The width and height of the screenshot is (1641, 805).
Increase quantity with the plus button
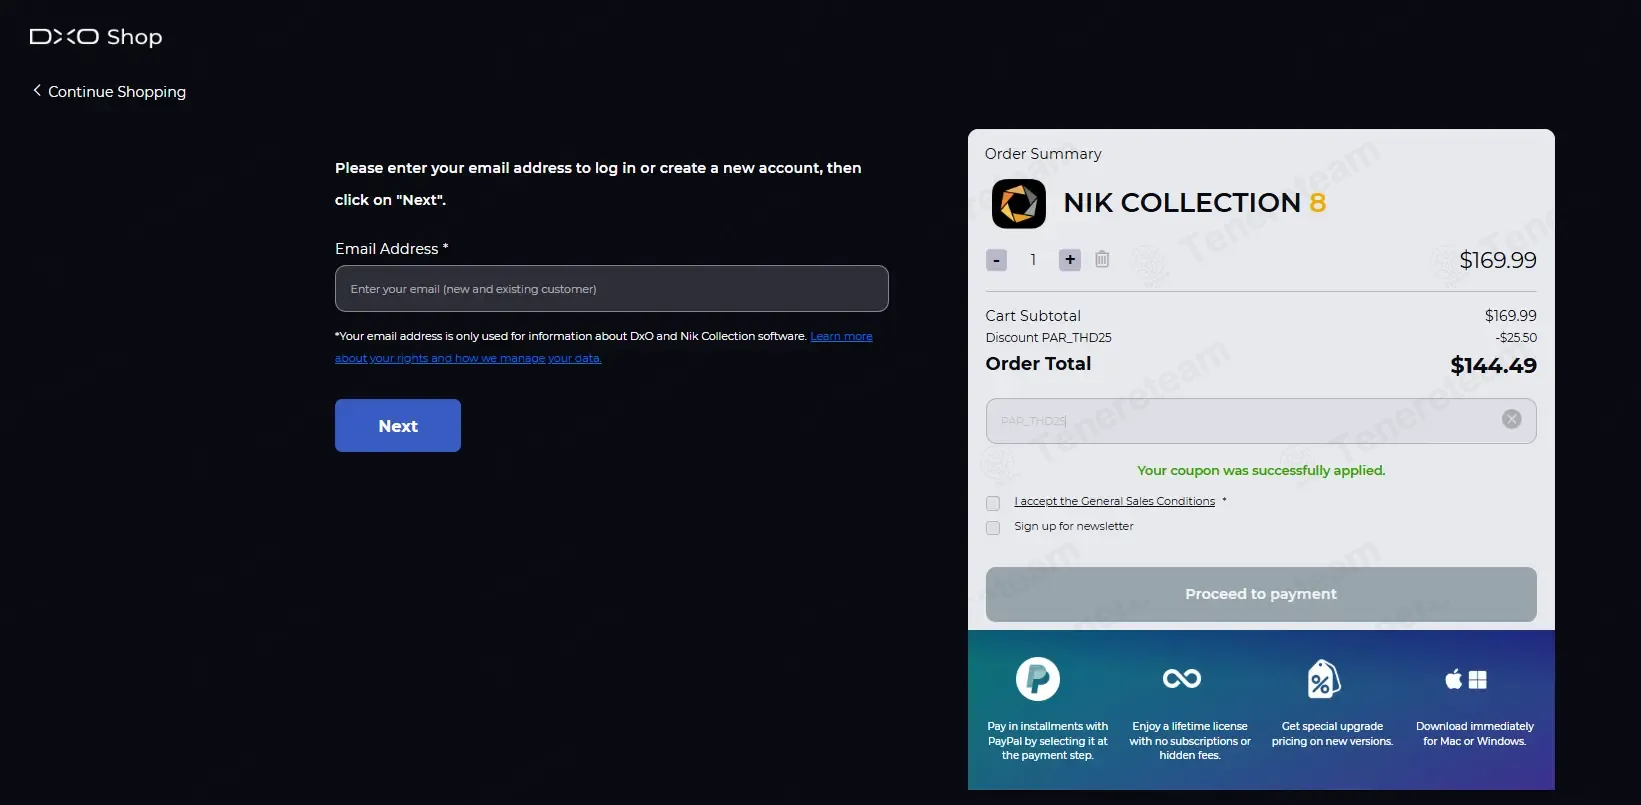(x=1070, y=260)
